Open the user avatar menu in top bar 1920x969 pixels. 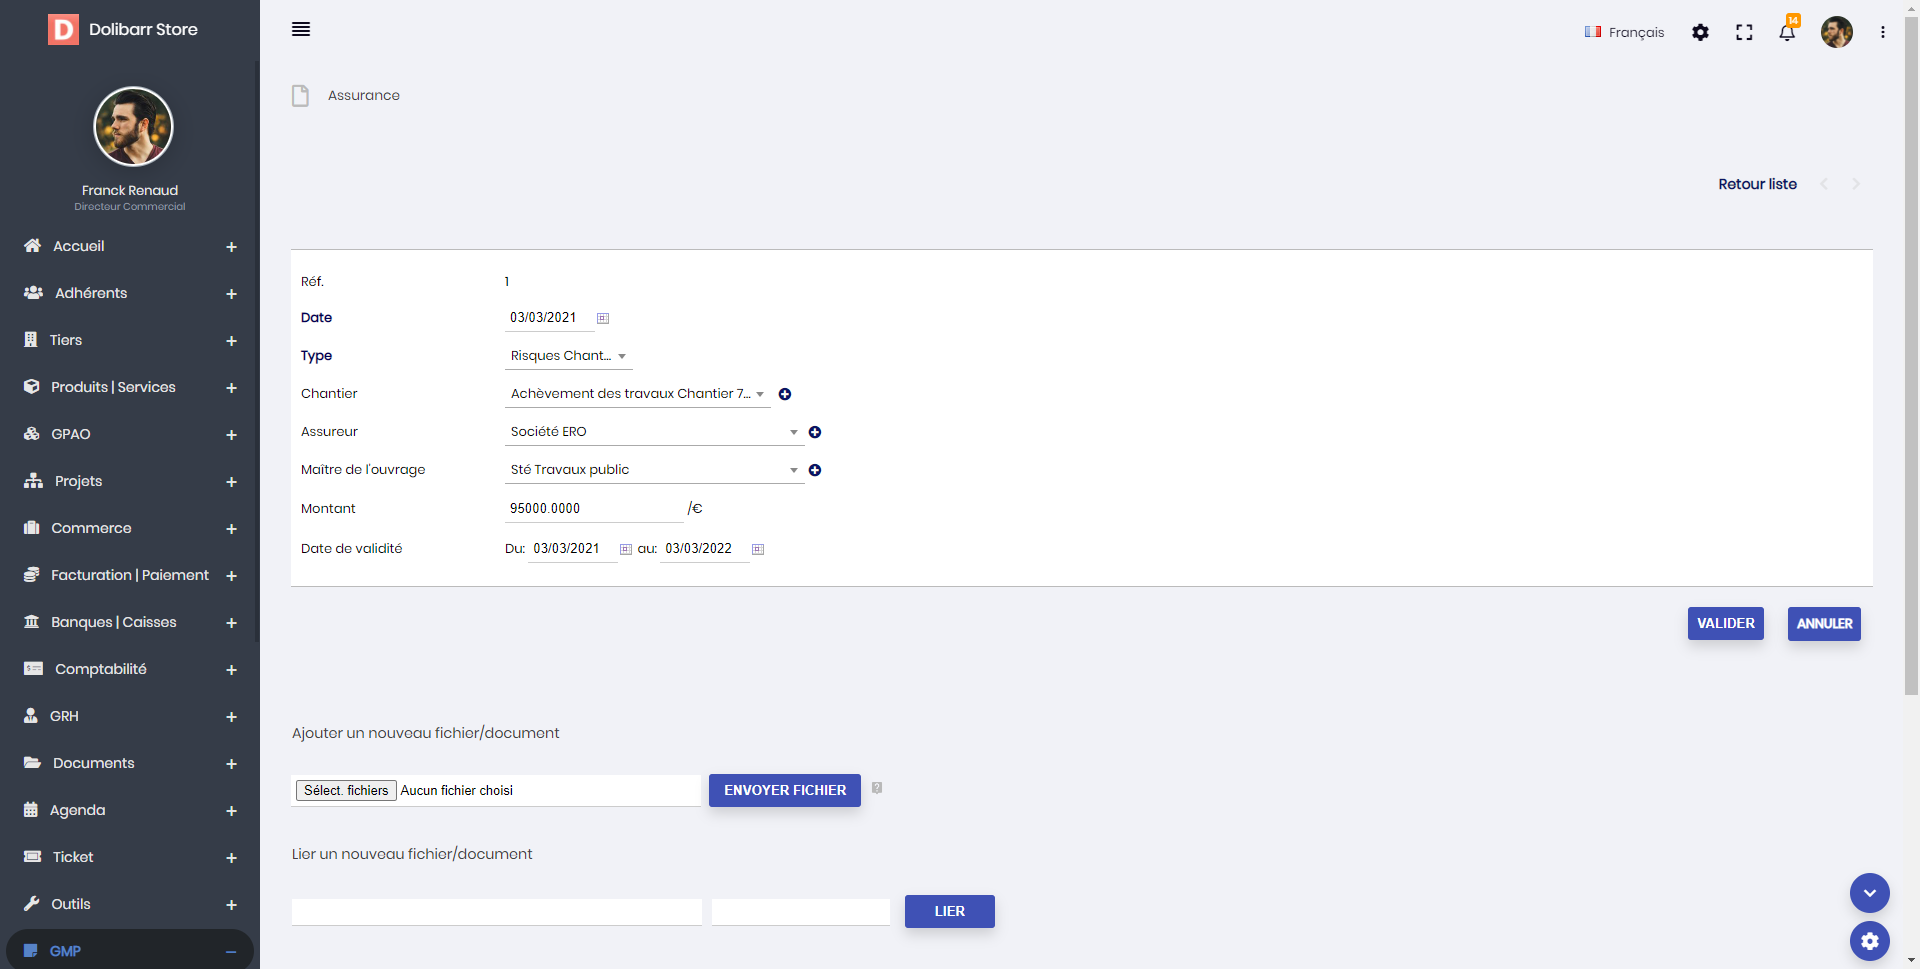pyautogui.click(x=1837, y=32)
